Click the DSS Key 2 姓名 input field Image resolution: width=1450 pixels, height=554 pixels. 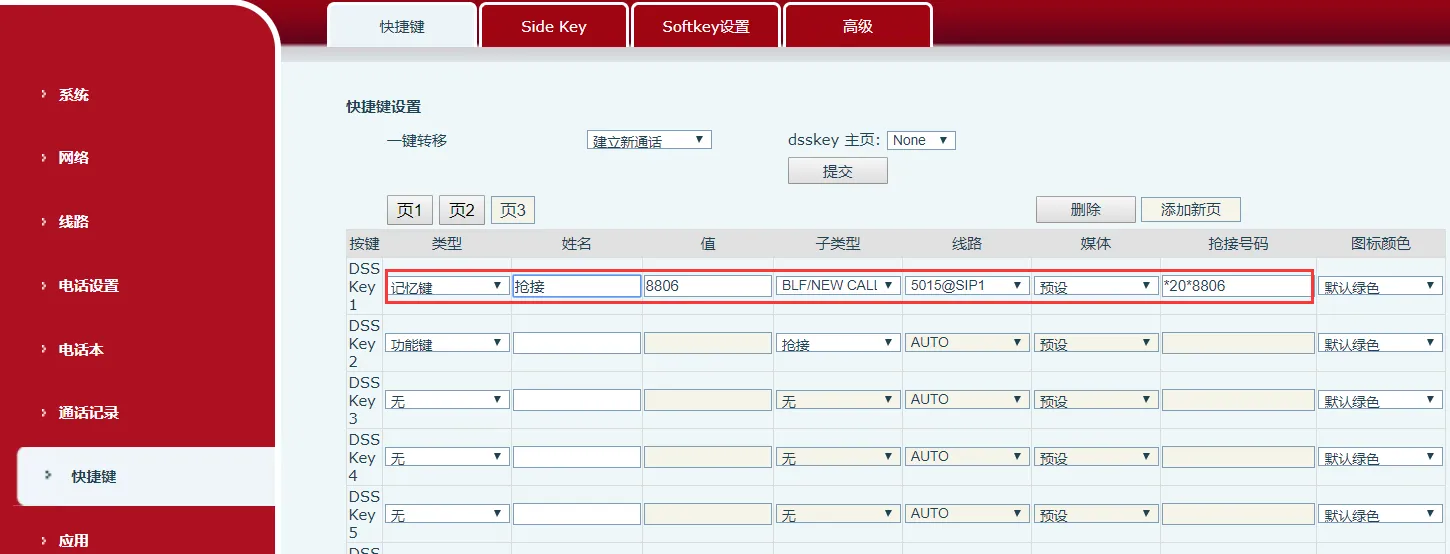pyautogui.click(x=576, y=343)
